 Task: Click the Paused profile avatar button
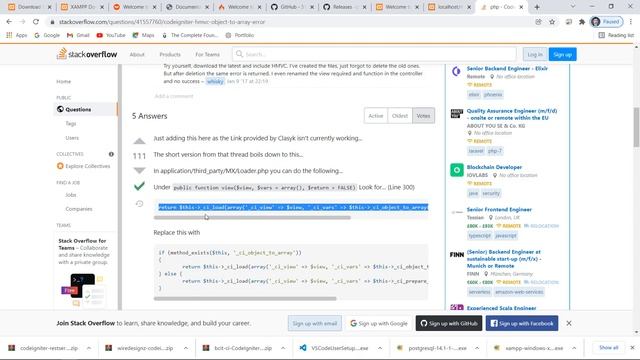coord(607,22)
